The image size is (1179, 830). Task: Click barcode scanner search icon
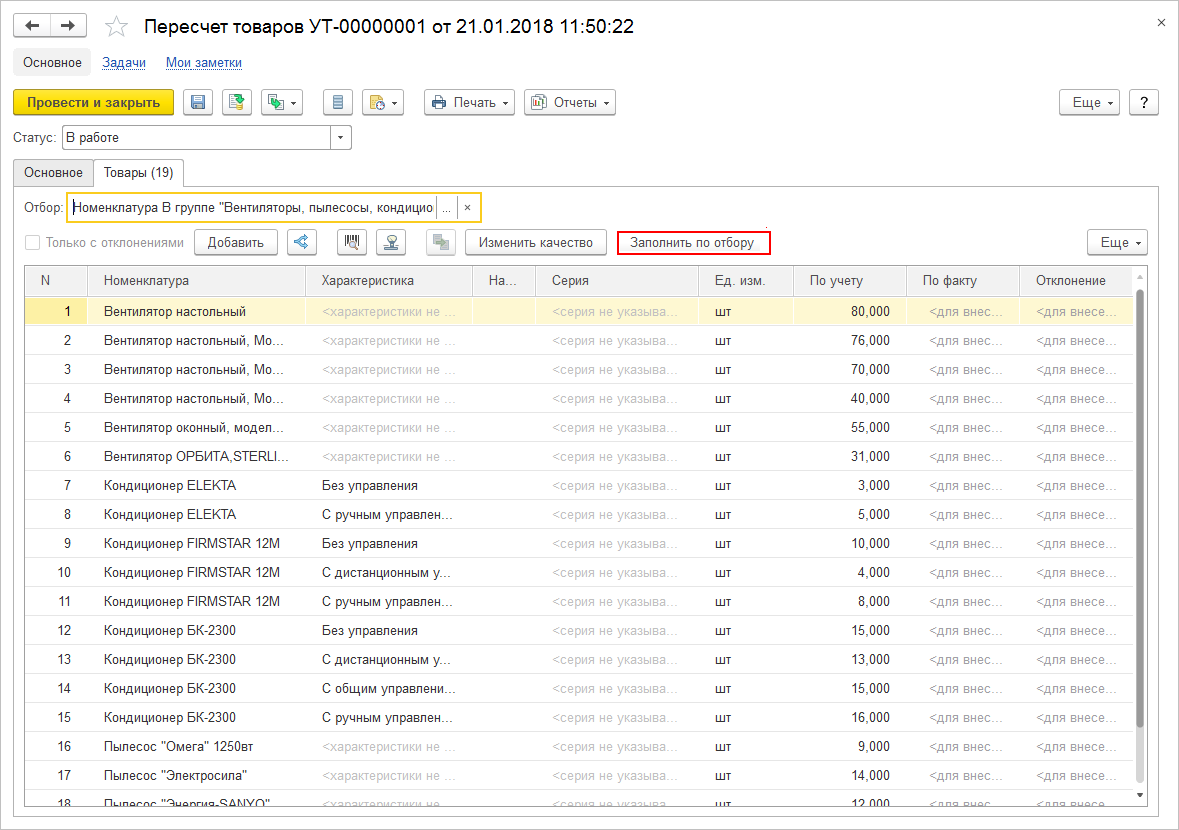[x=351, y=242]
